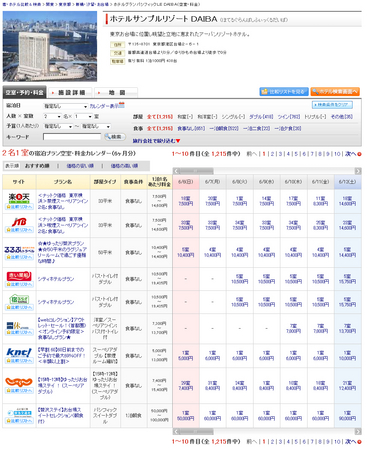Open the minimum budget dropdown
Screen dimensions: 368x450
coord(58,127)
